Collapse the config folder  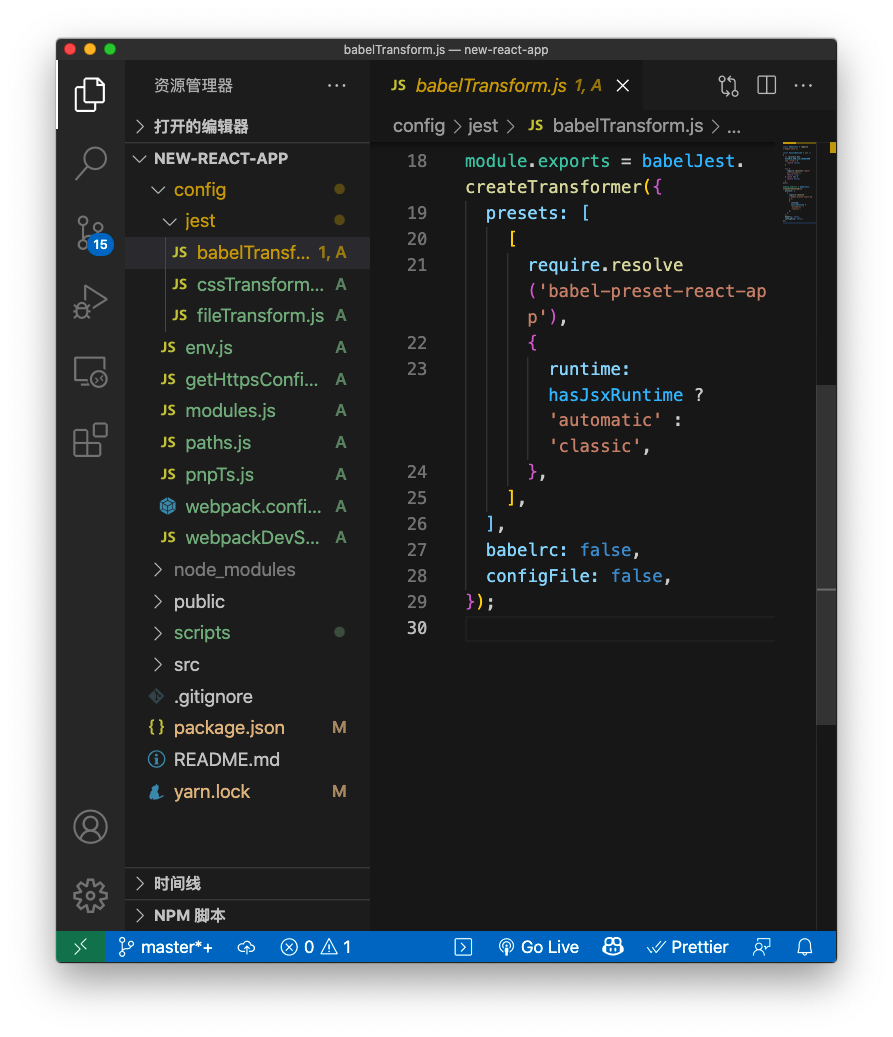[199, 190]
